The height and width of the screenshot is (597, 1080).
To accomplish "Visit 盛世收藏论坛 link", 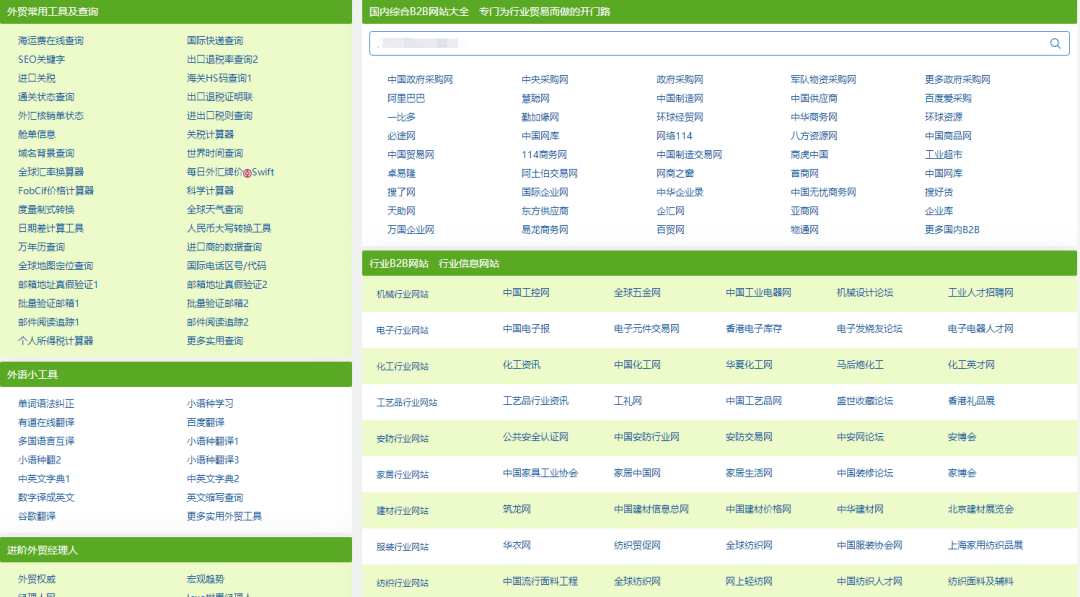I will (864, 401).
